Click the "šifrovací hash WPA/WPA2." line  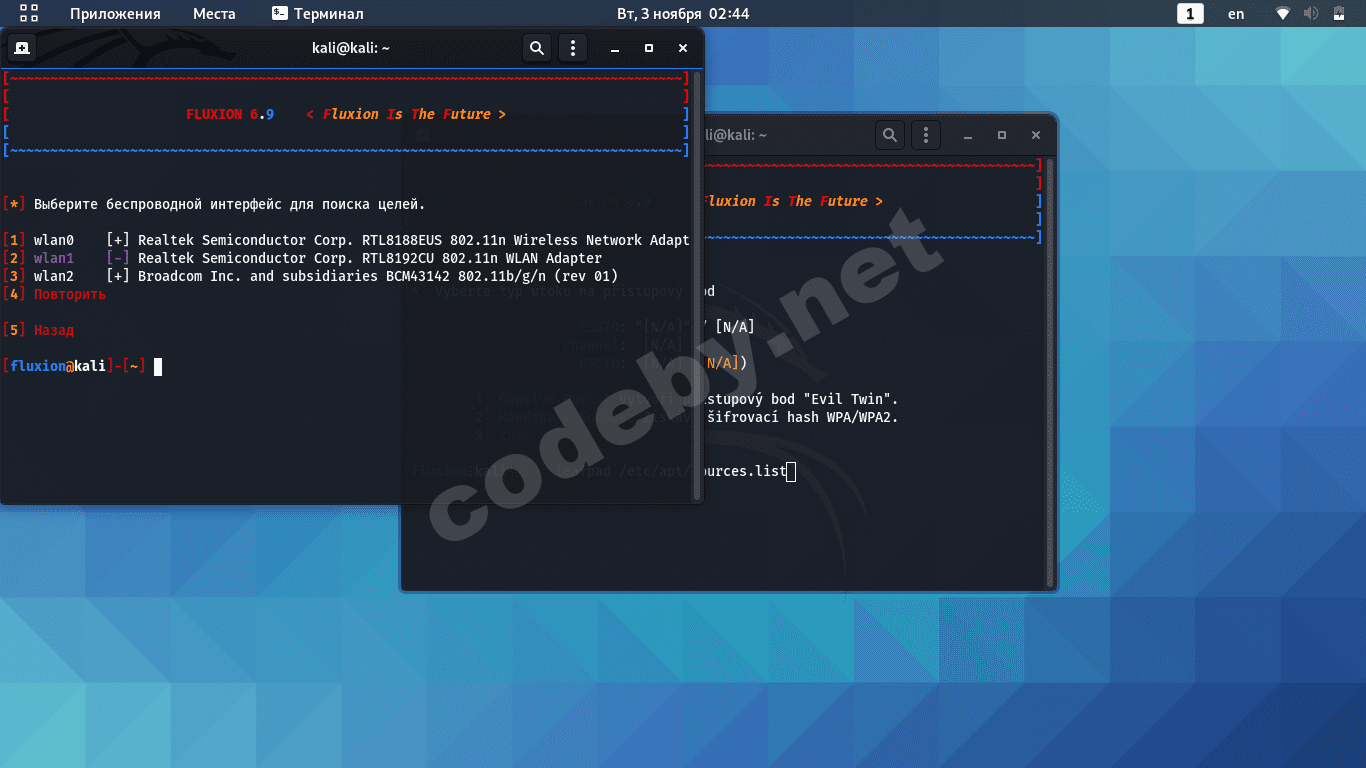coord(802,417)
